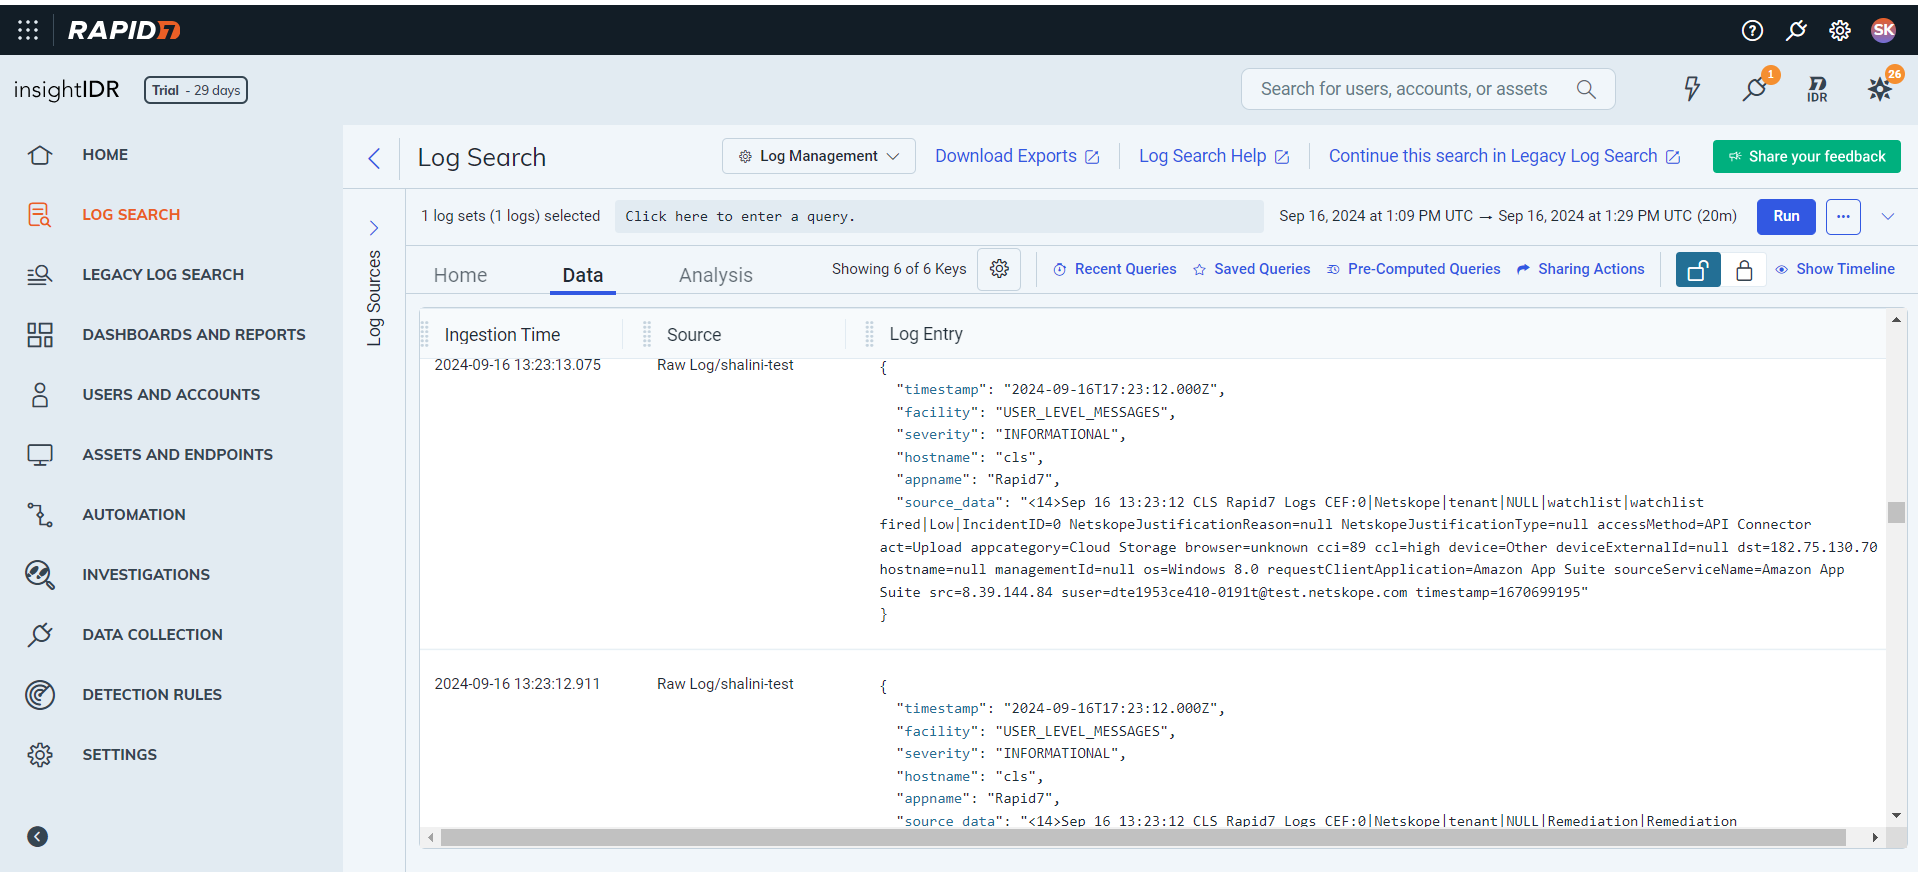
Task: Click the horizontal scrollbar under log results
Action: 1142,837
